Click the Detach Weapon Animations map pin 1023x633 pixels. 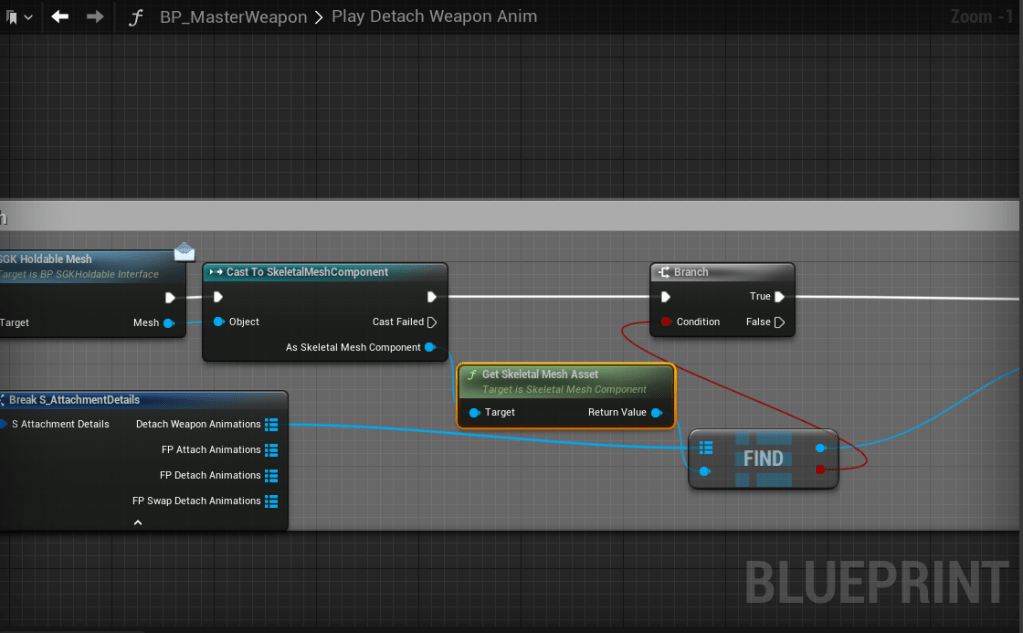[271, 424]
